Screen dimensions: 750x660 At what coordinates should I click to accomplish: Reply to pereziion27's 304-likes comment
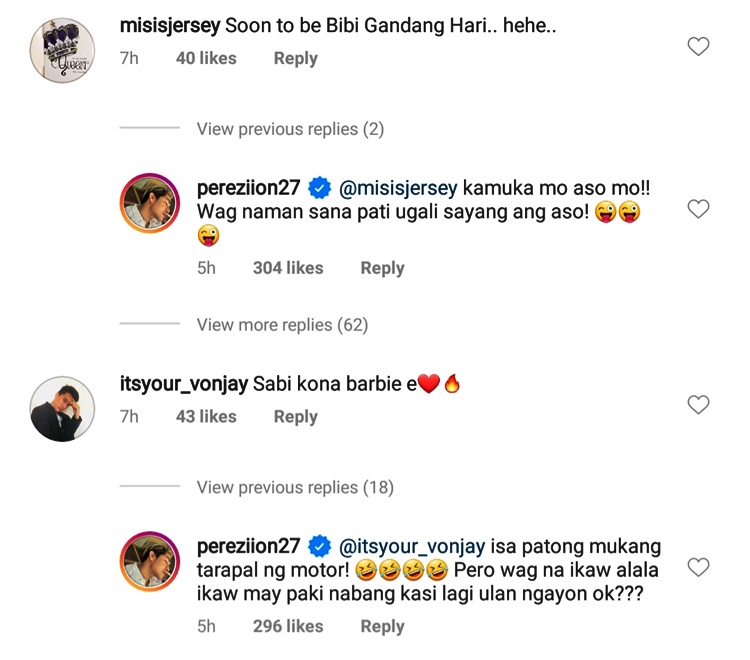click(x=382, y=268)
